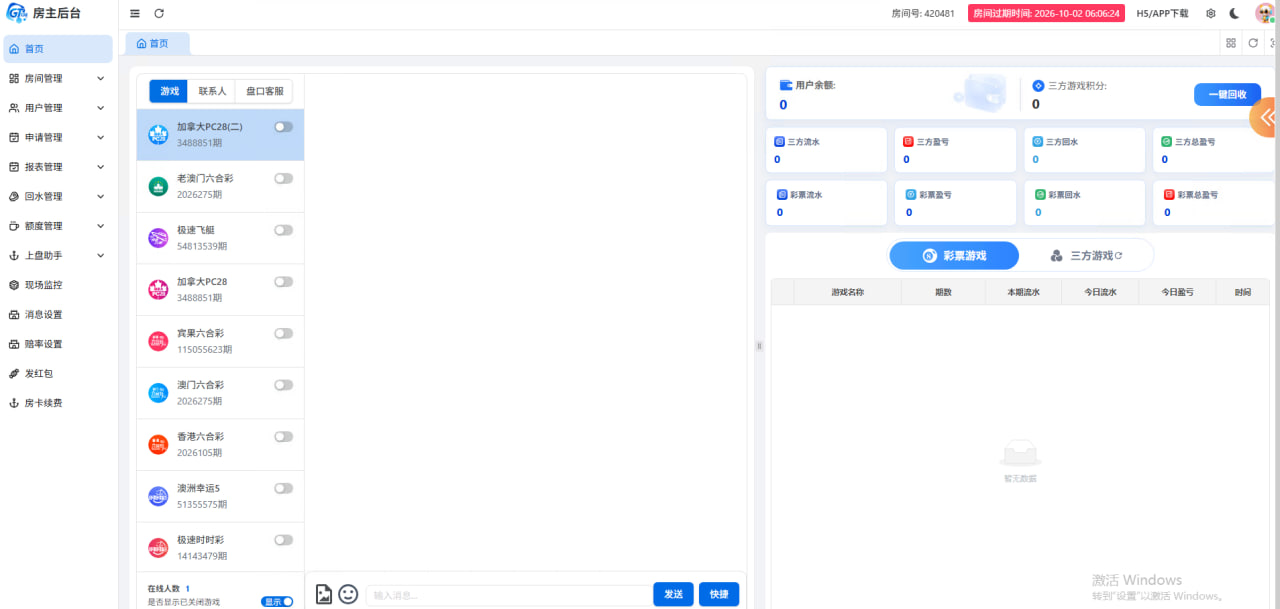Switch to dark mode with moon icon
Viewport: 1280px width, 609px height.
(x=1235, y=14)
